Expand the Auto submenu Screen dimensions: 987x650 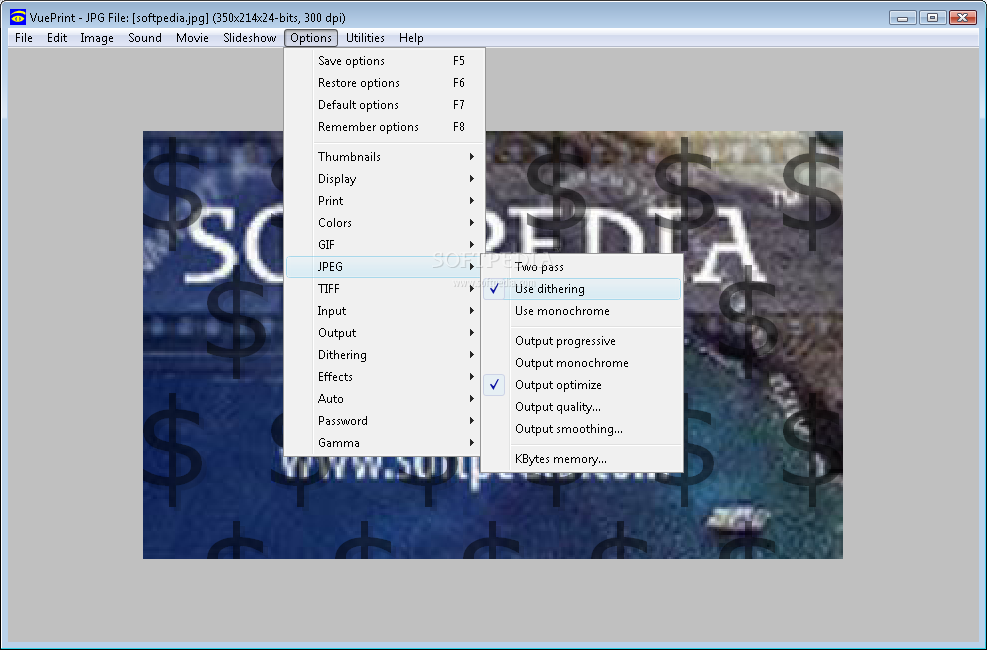point(385,399)
